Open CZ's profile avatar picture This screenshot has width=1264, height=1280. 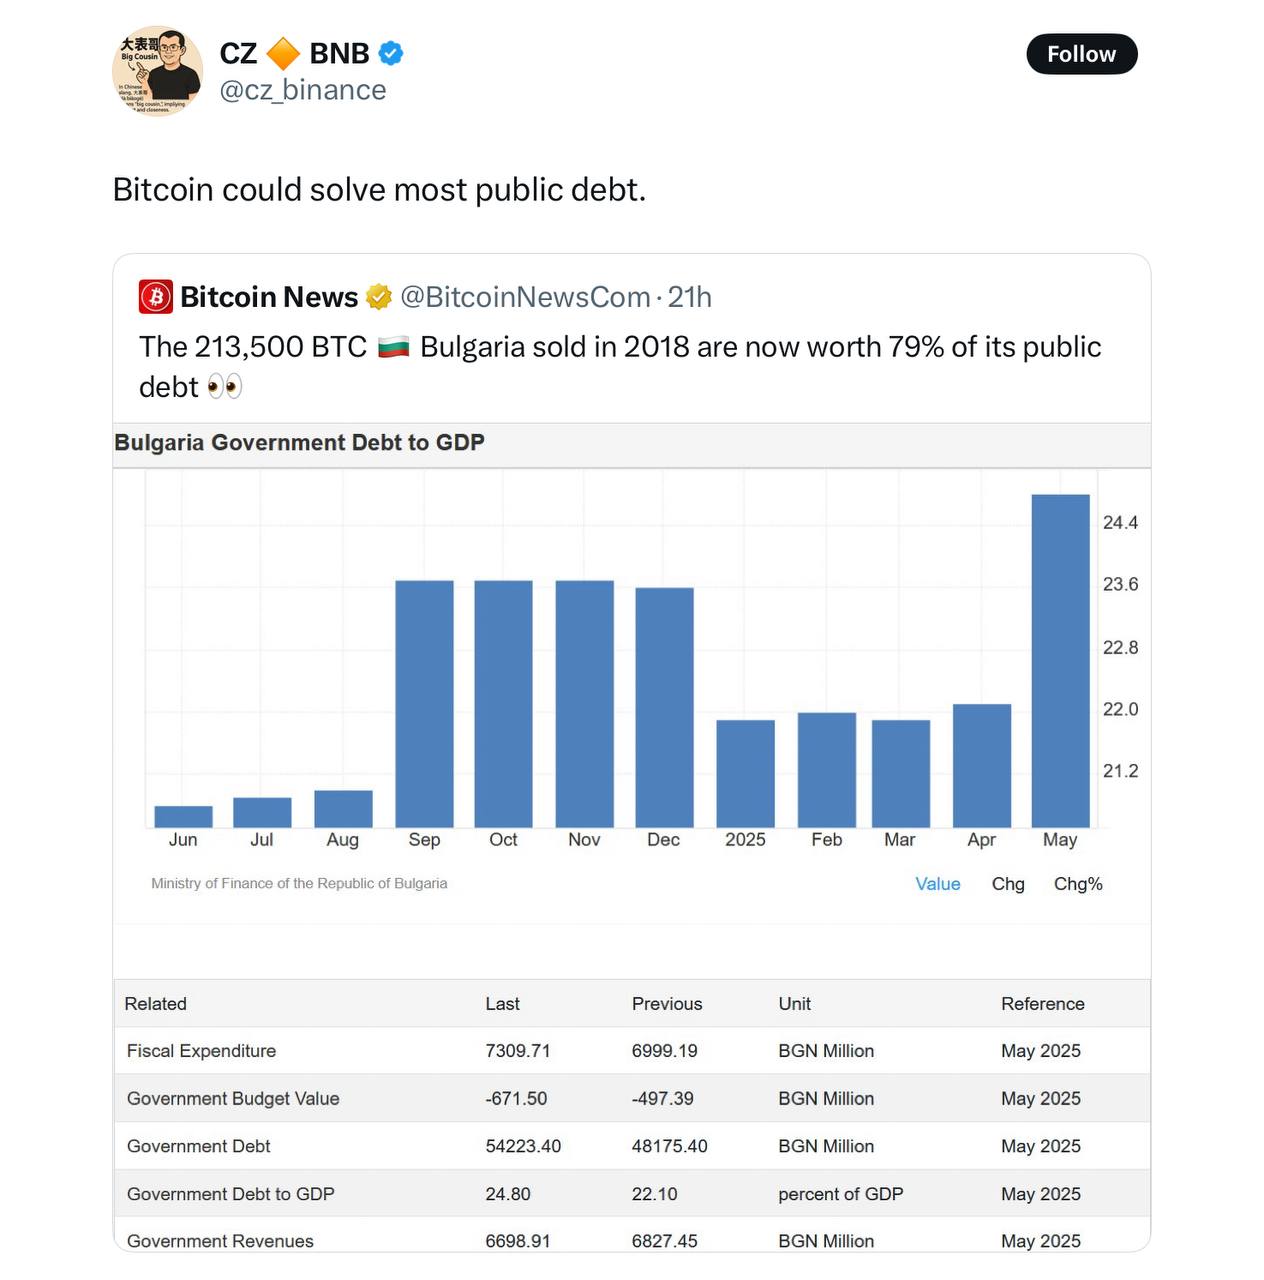157,71
